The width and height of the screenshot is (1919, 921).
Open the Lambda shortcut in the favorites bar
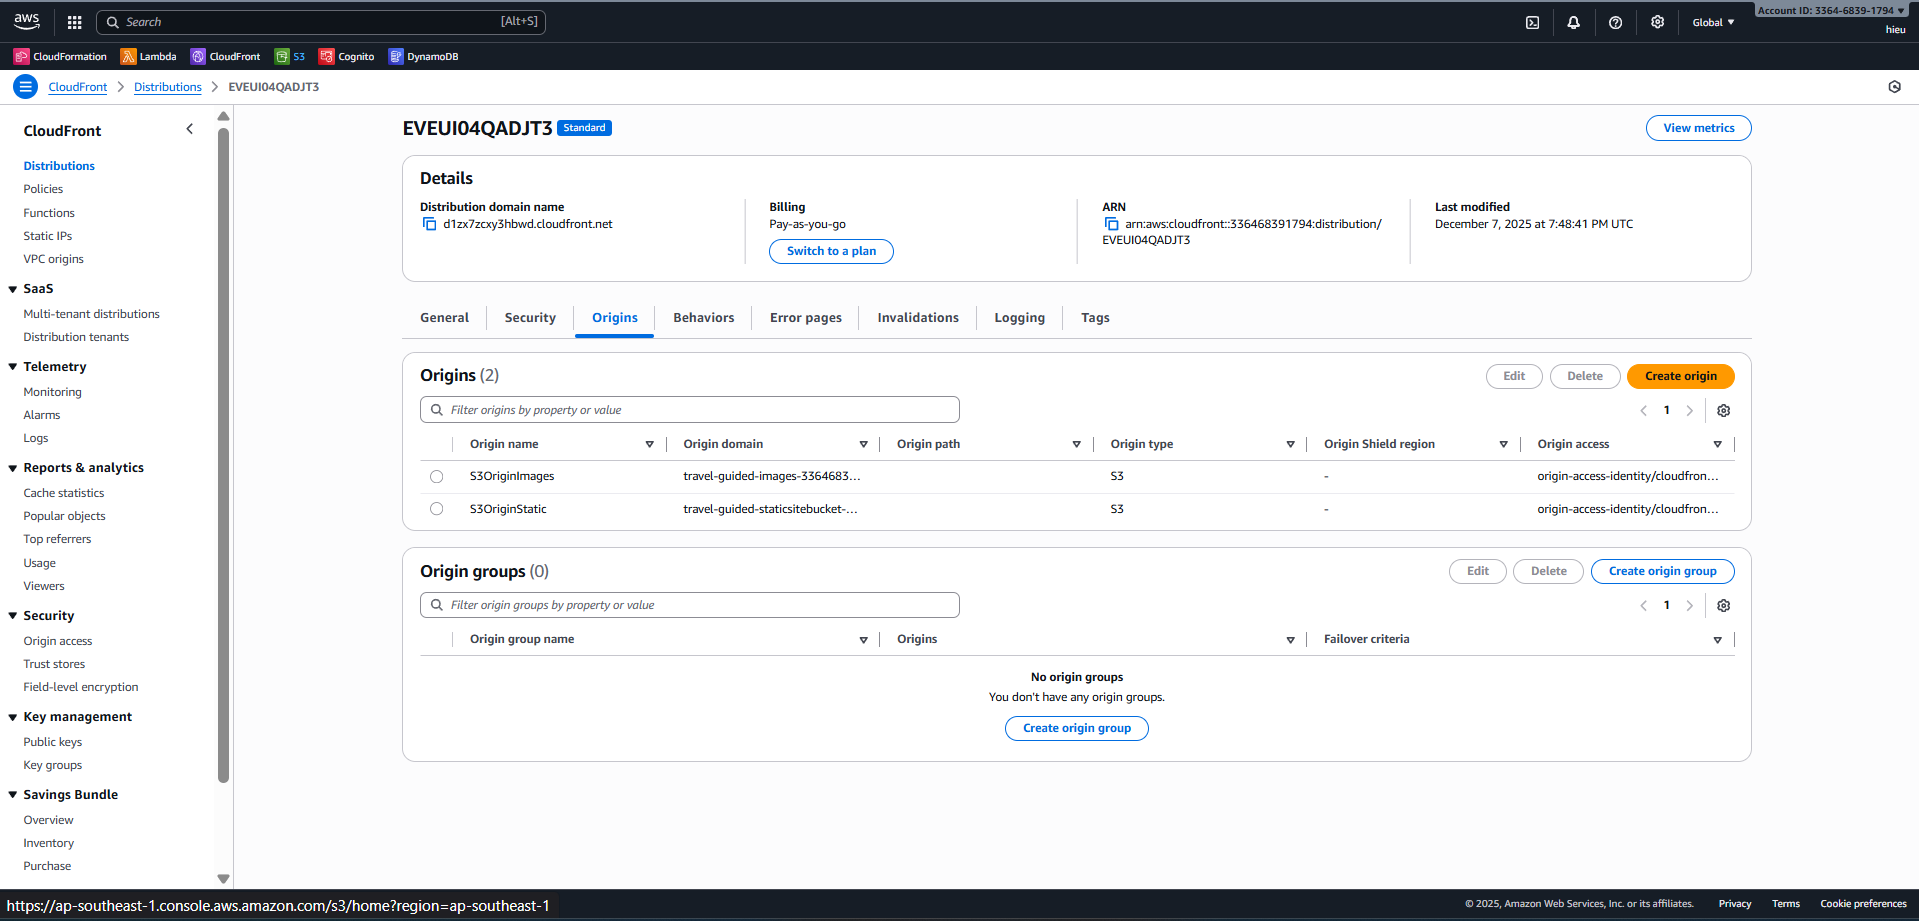(148, 56)
